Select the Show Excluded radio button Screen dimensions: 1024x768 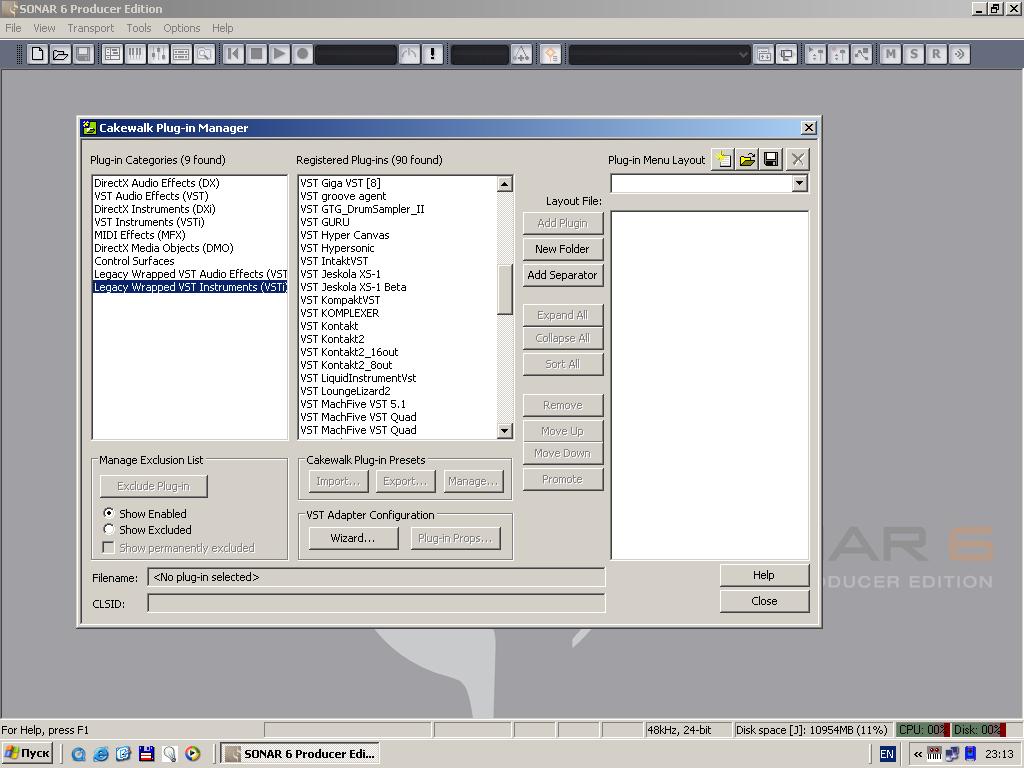click(109, 530)
